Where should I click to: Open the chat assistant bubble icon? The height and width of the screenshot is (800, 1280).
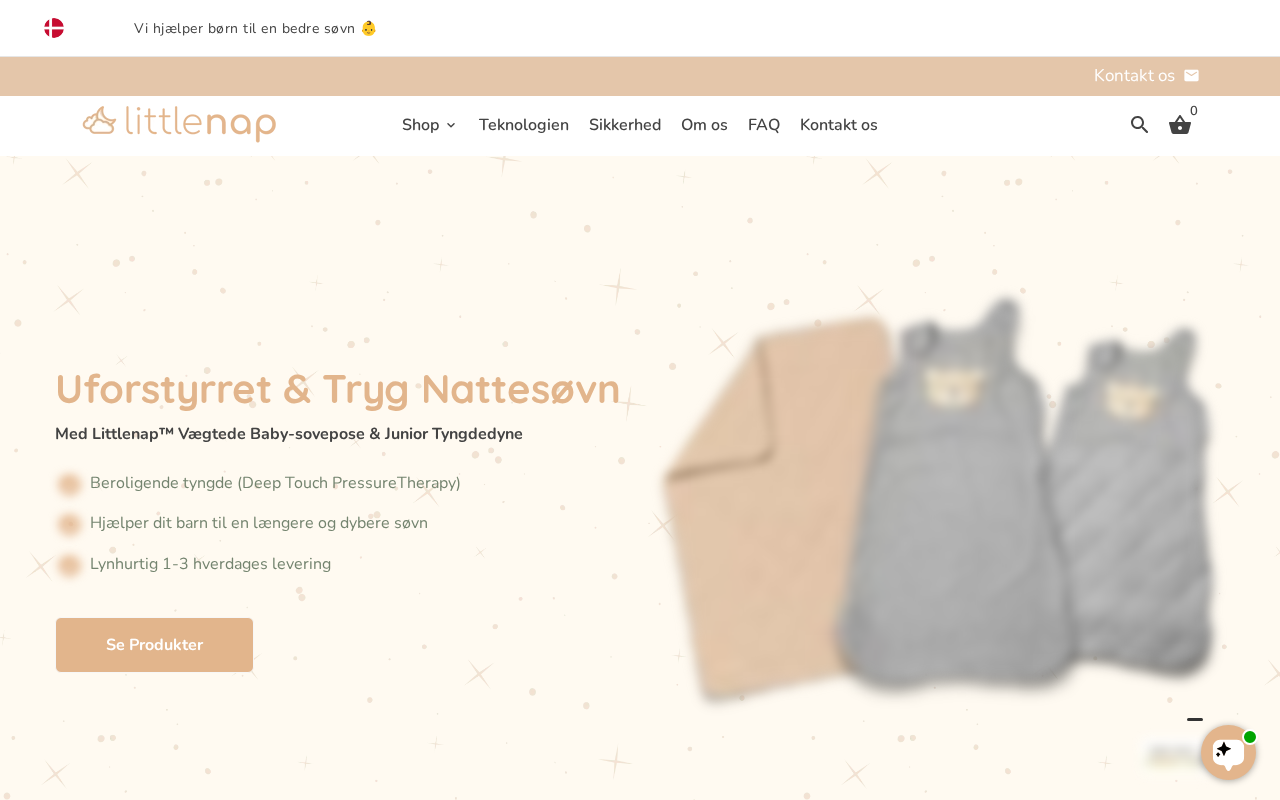click(1228, 752)
